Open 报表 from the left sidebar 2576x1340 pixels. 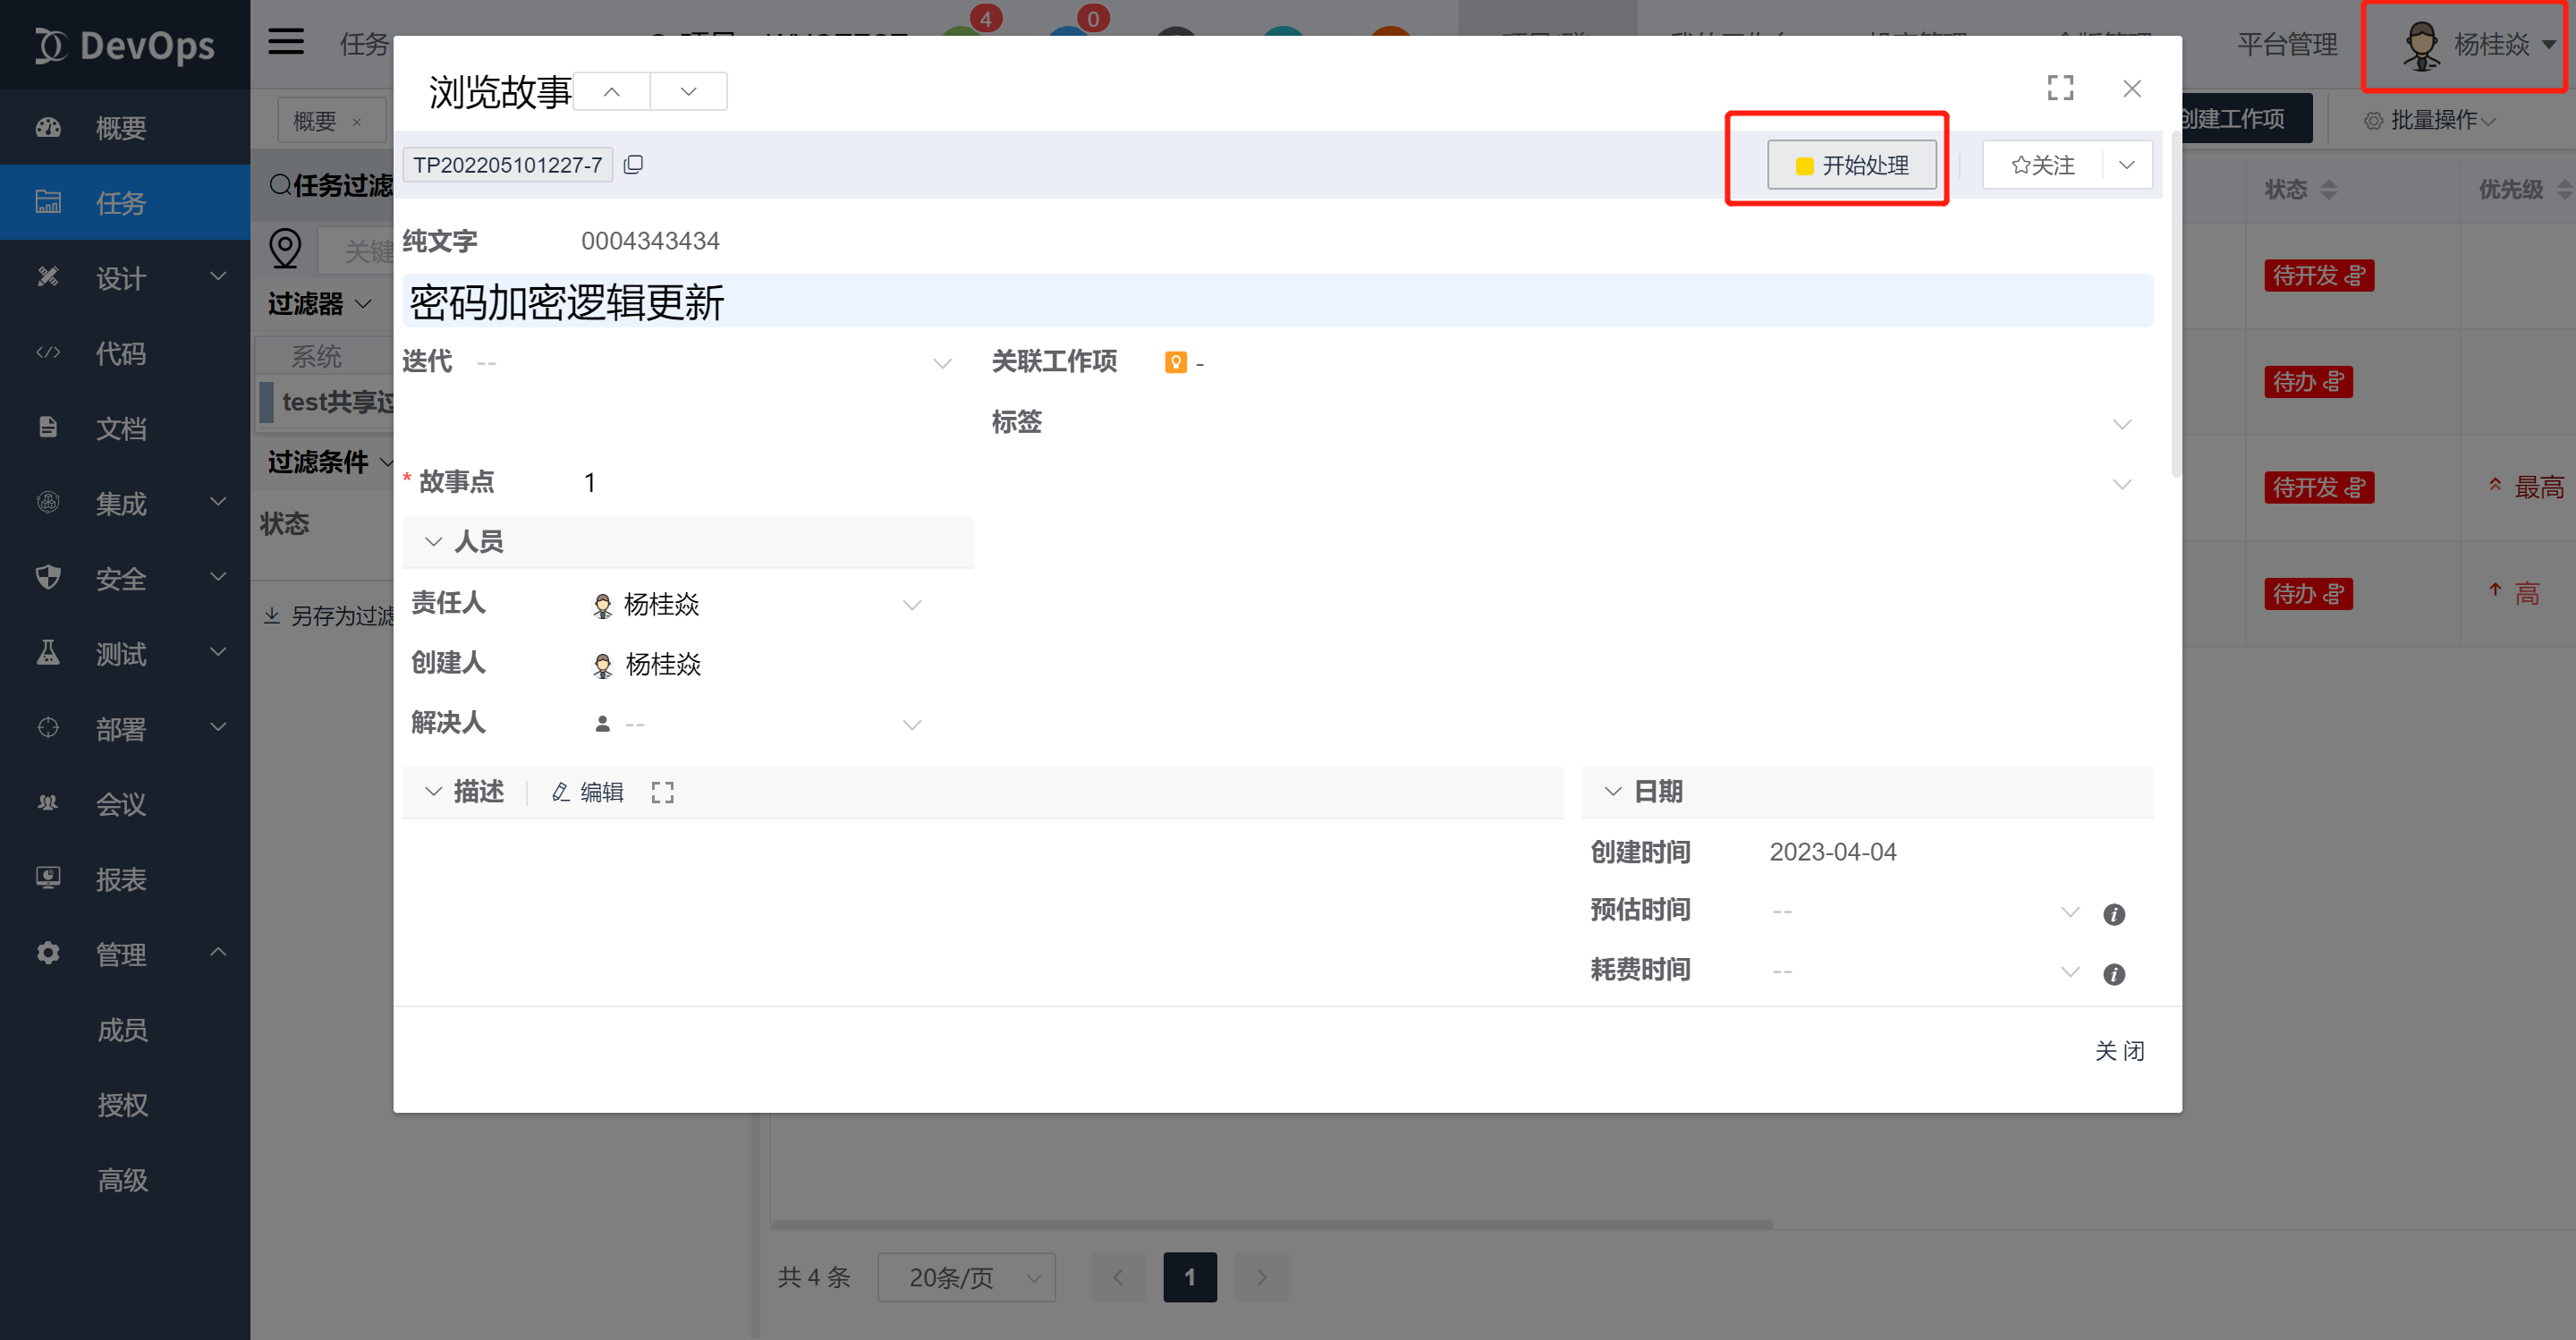[x=120, y=879]
